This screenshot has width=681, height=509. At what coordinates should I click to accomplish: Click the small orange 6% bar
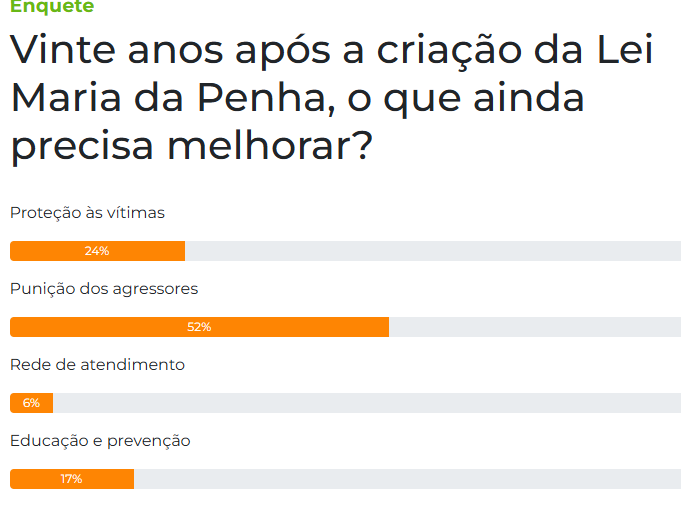[31, 403]
